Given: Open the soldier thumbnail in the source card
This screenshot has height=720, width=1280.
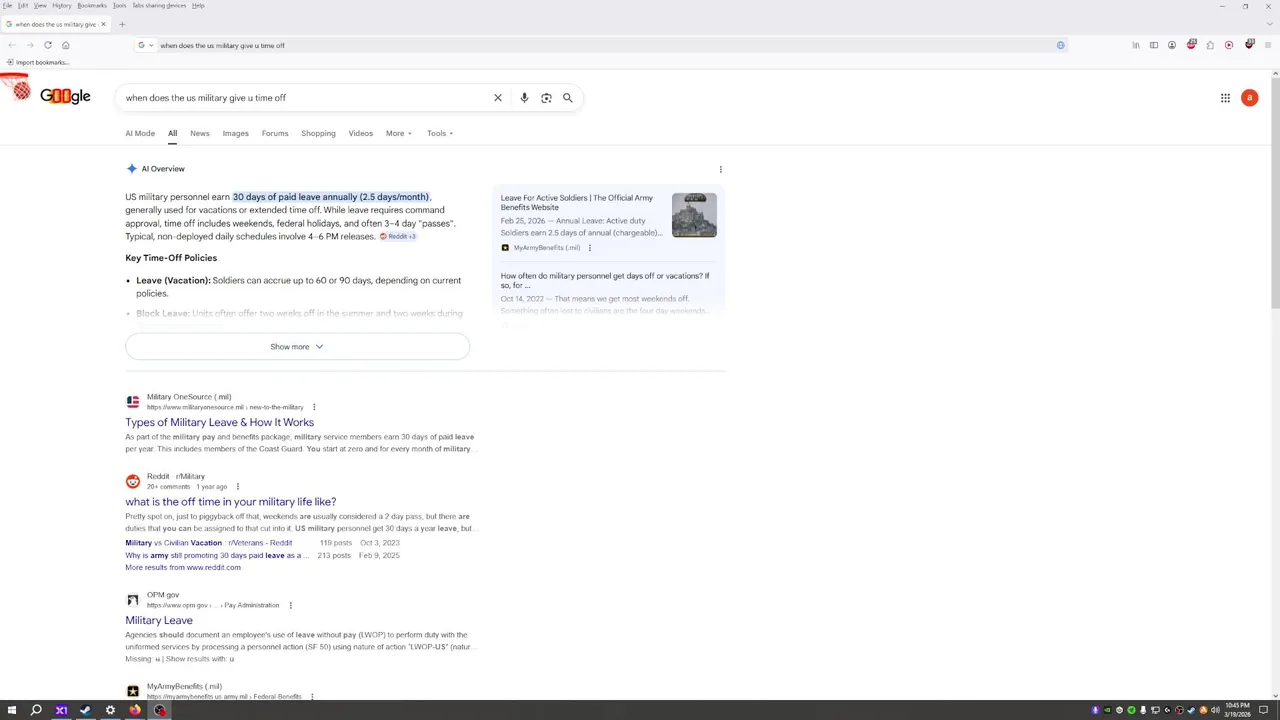Looking at the screenshot, I should pos(694,215).
